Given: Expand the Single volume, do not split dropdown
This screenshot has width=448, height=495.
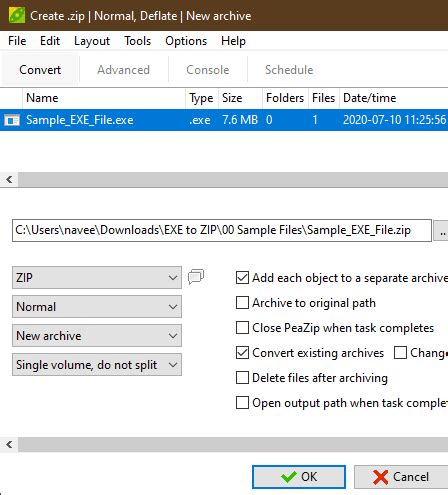Looking at the screenshot, I should click(97, 364).
